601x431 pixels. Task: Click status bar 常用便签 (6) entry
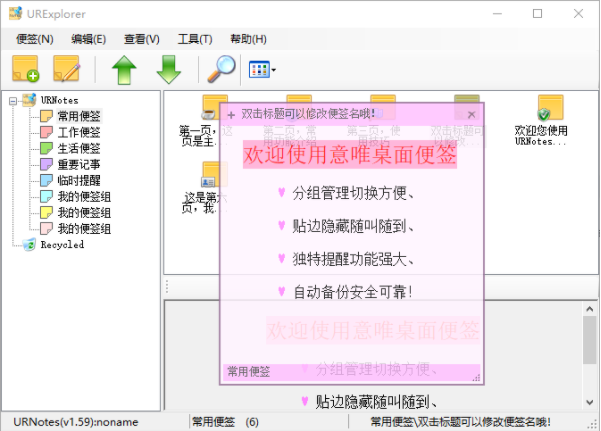click(x=225, y=422)
